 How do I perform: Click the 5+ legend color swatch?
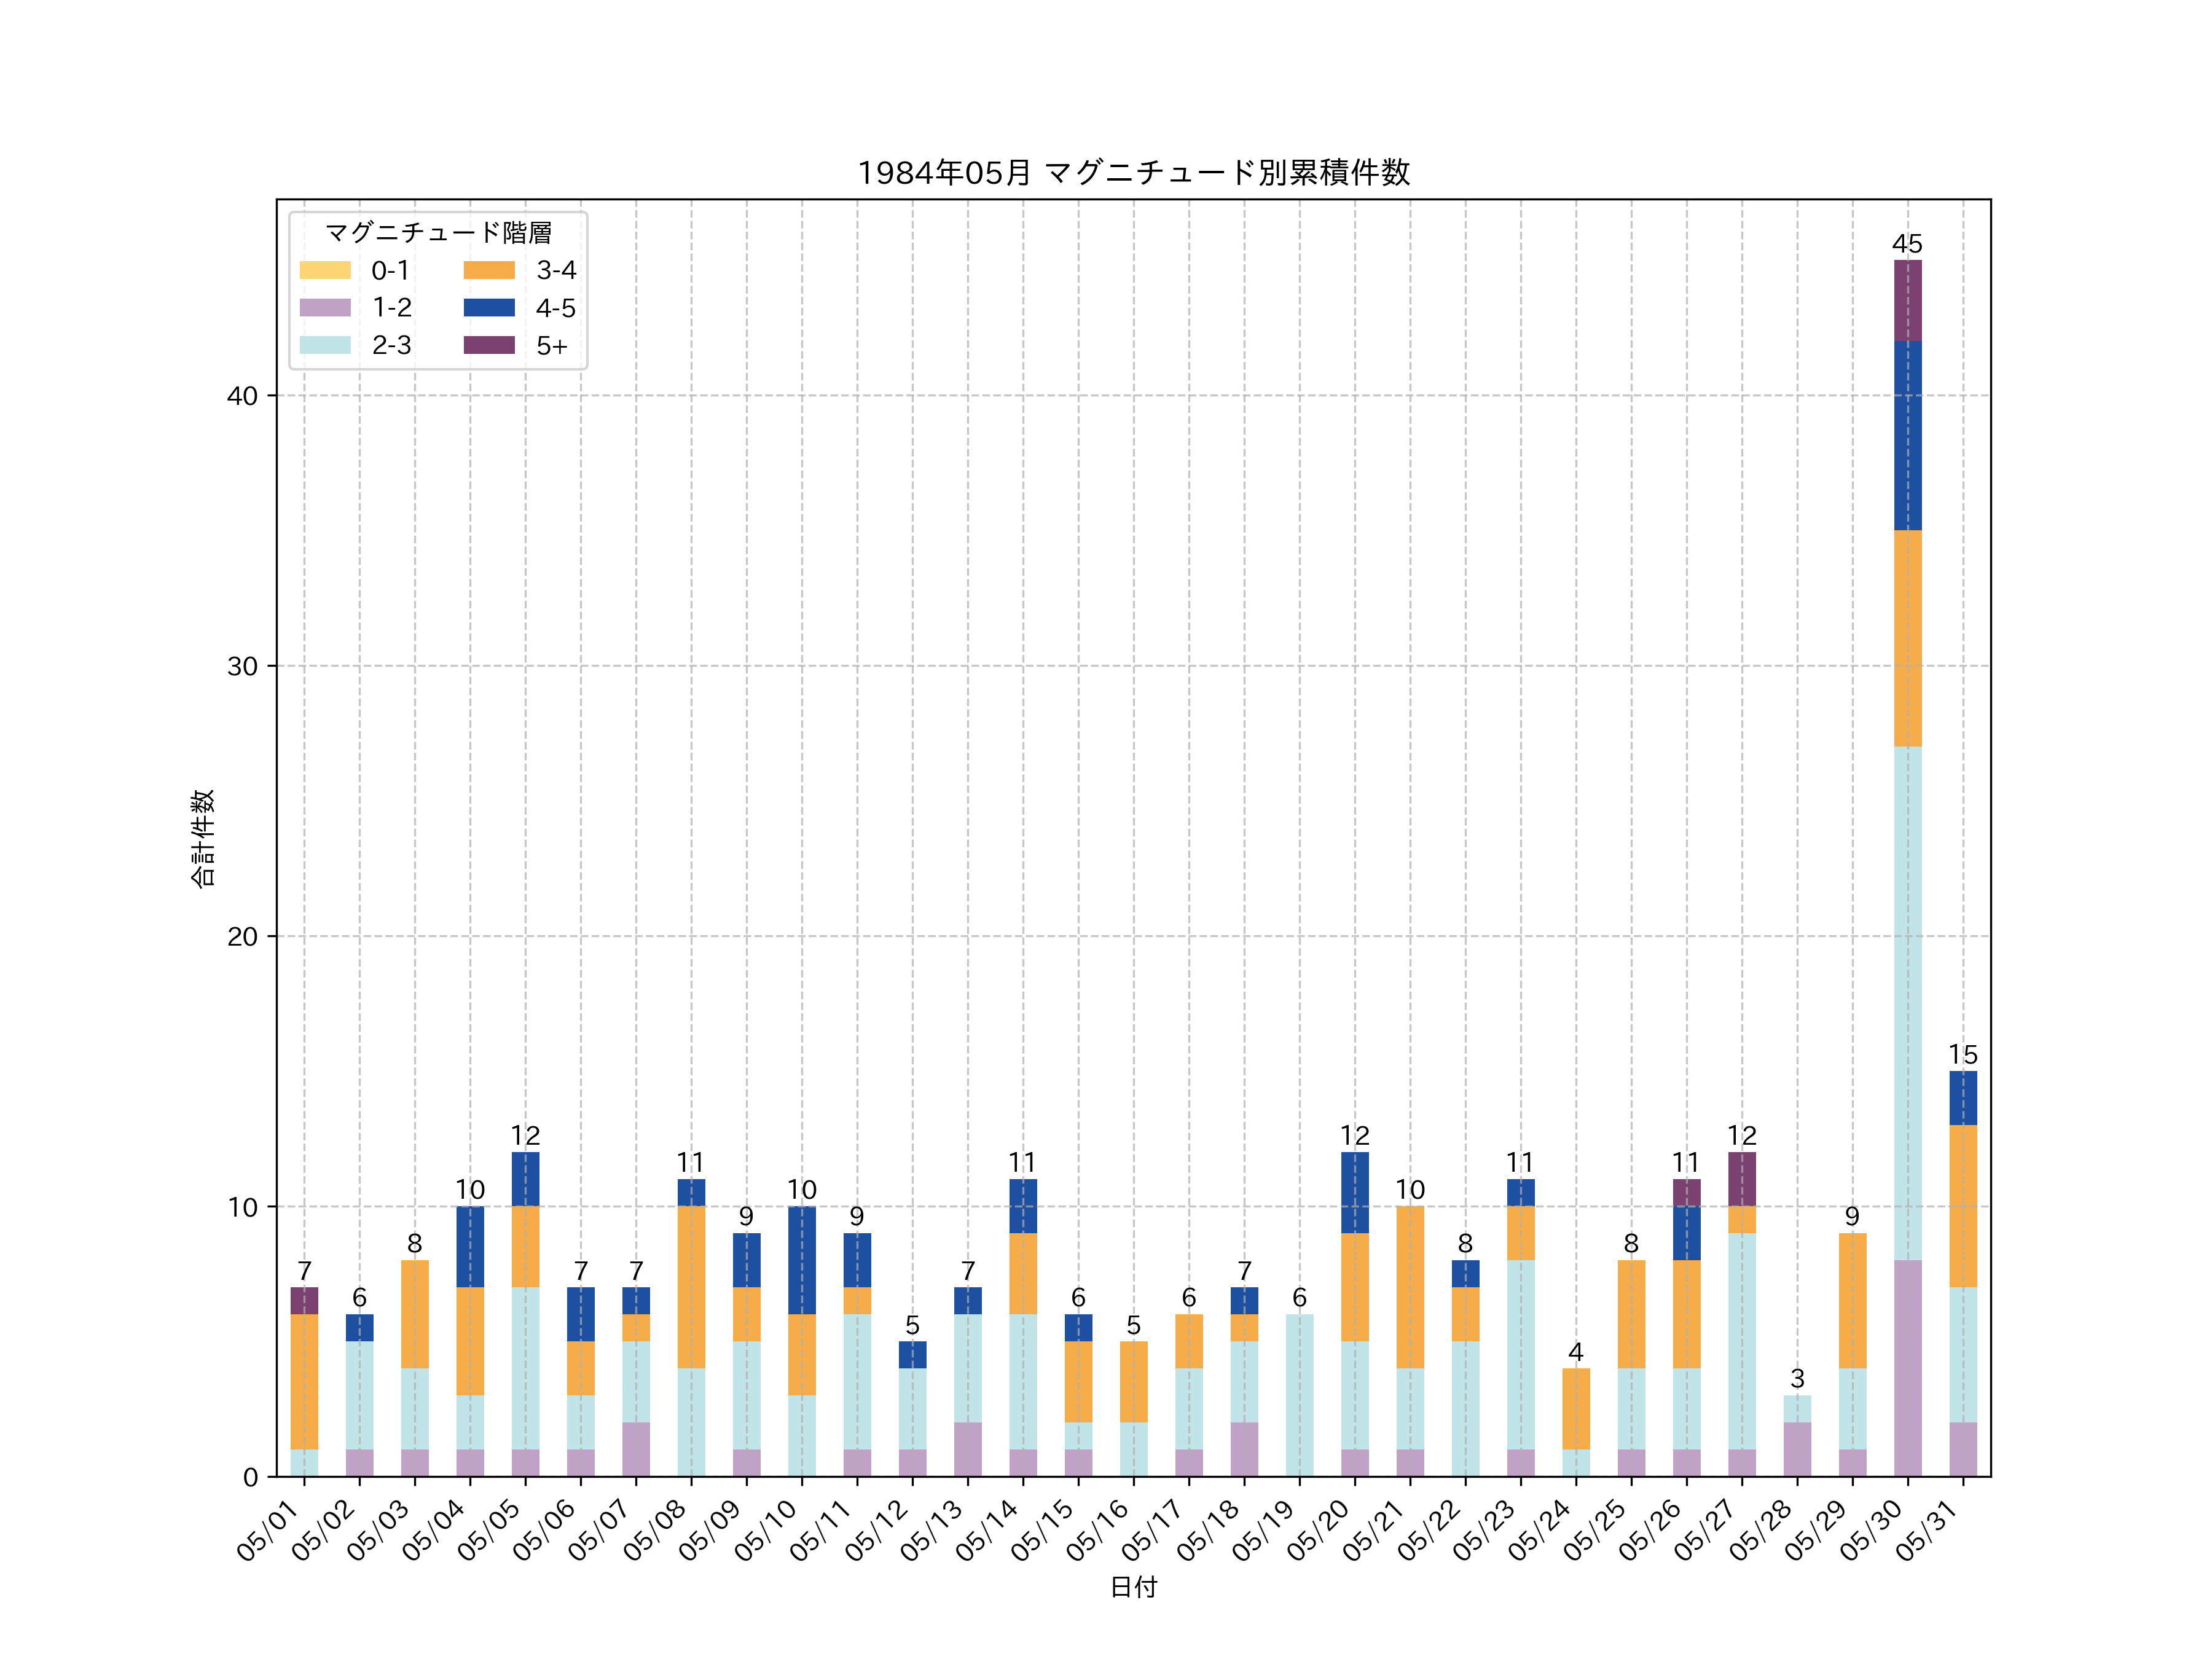pyautogui.click(x=489, y=345)
